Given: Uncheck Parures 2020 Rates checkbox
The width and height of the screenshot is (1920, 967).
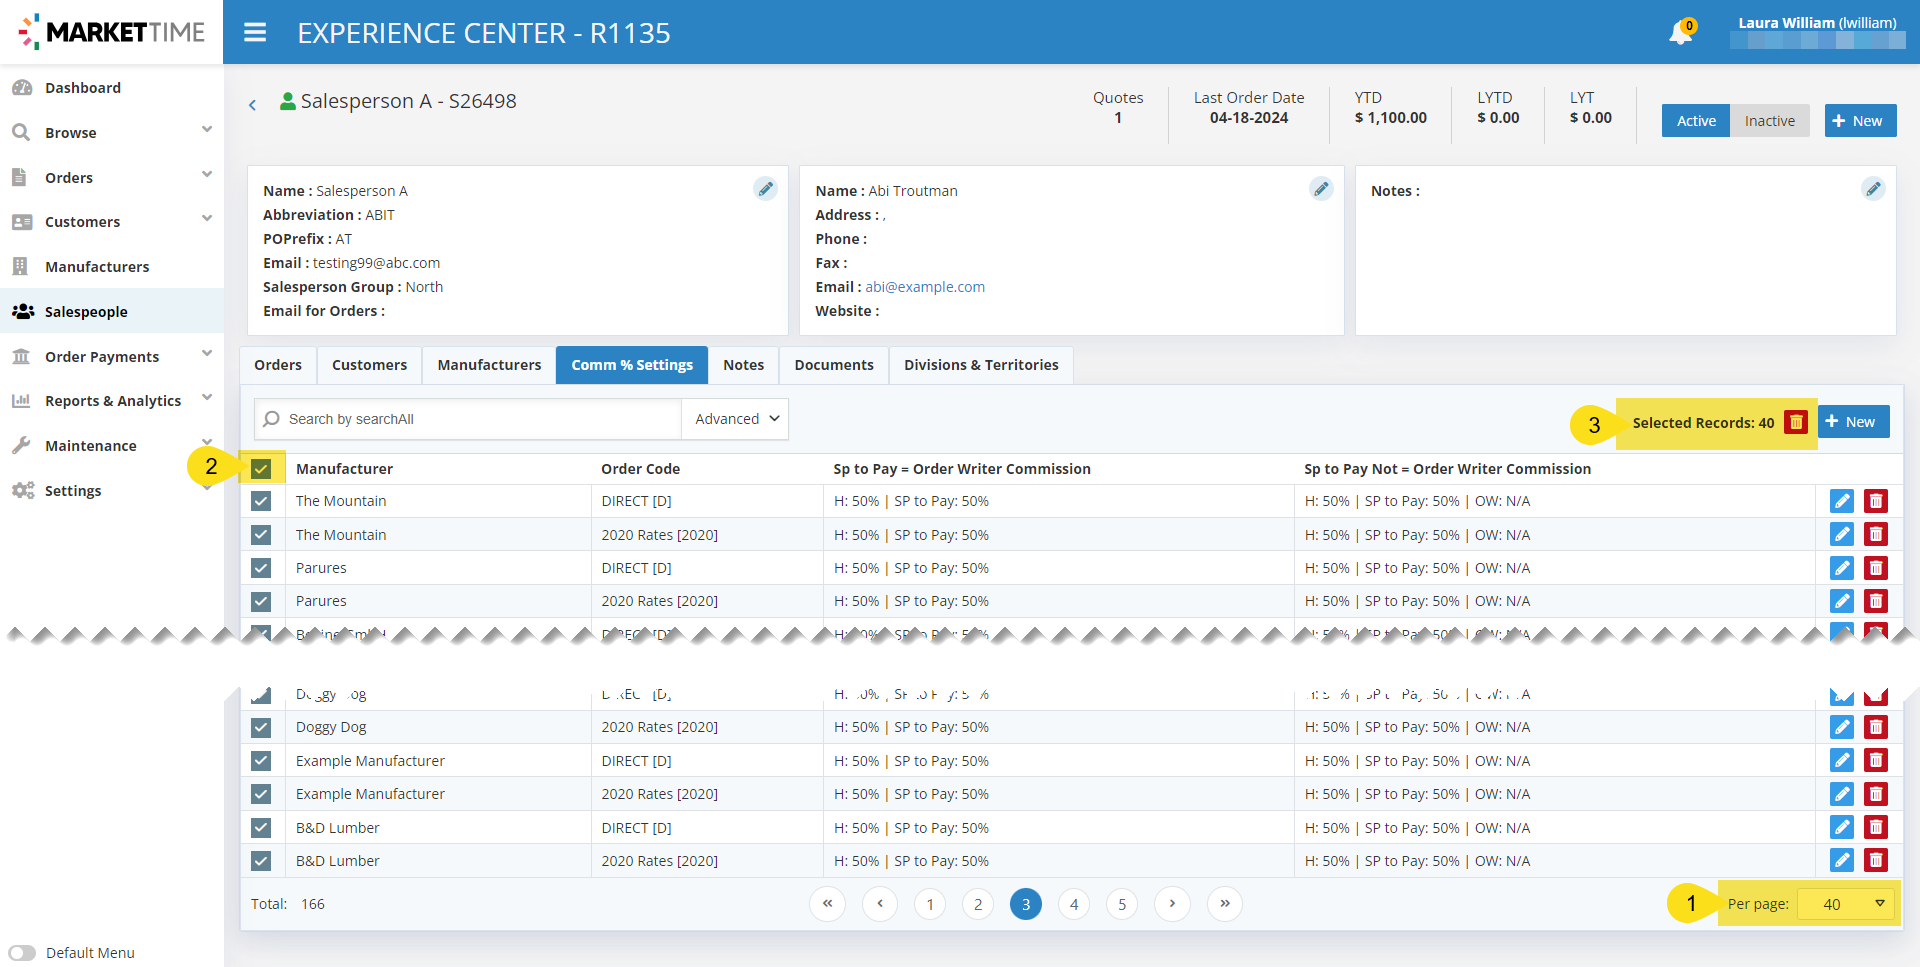Looking at the screenshot, I should click(261, 601).
